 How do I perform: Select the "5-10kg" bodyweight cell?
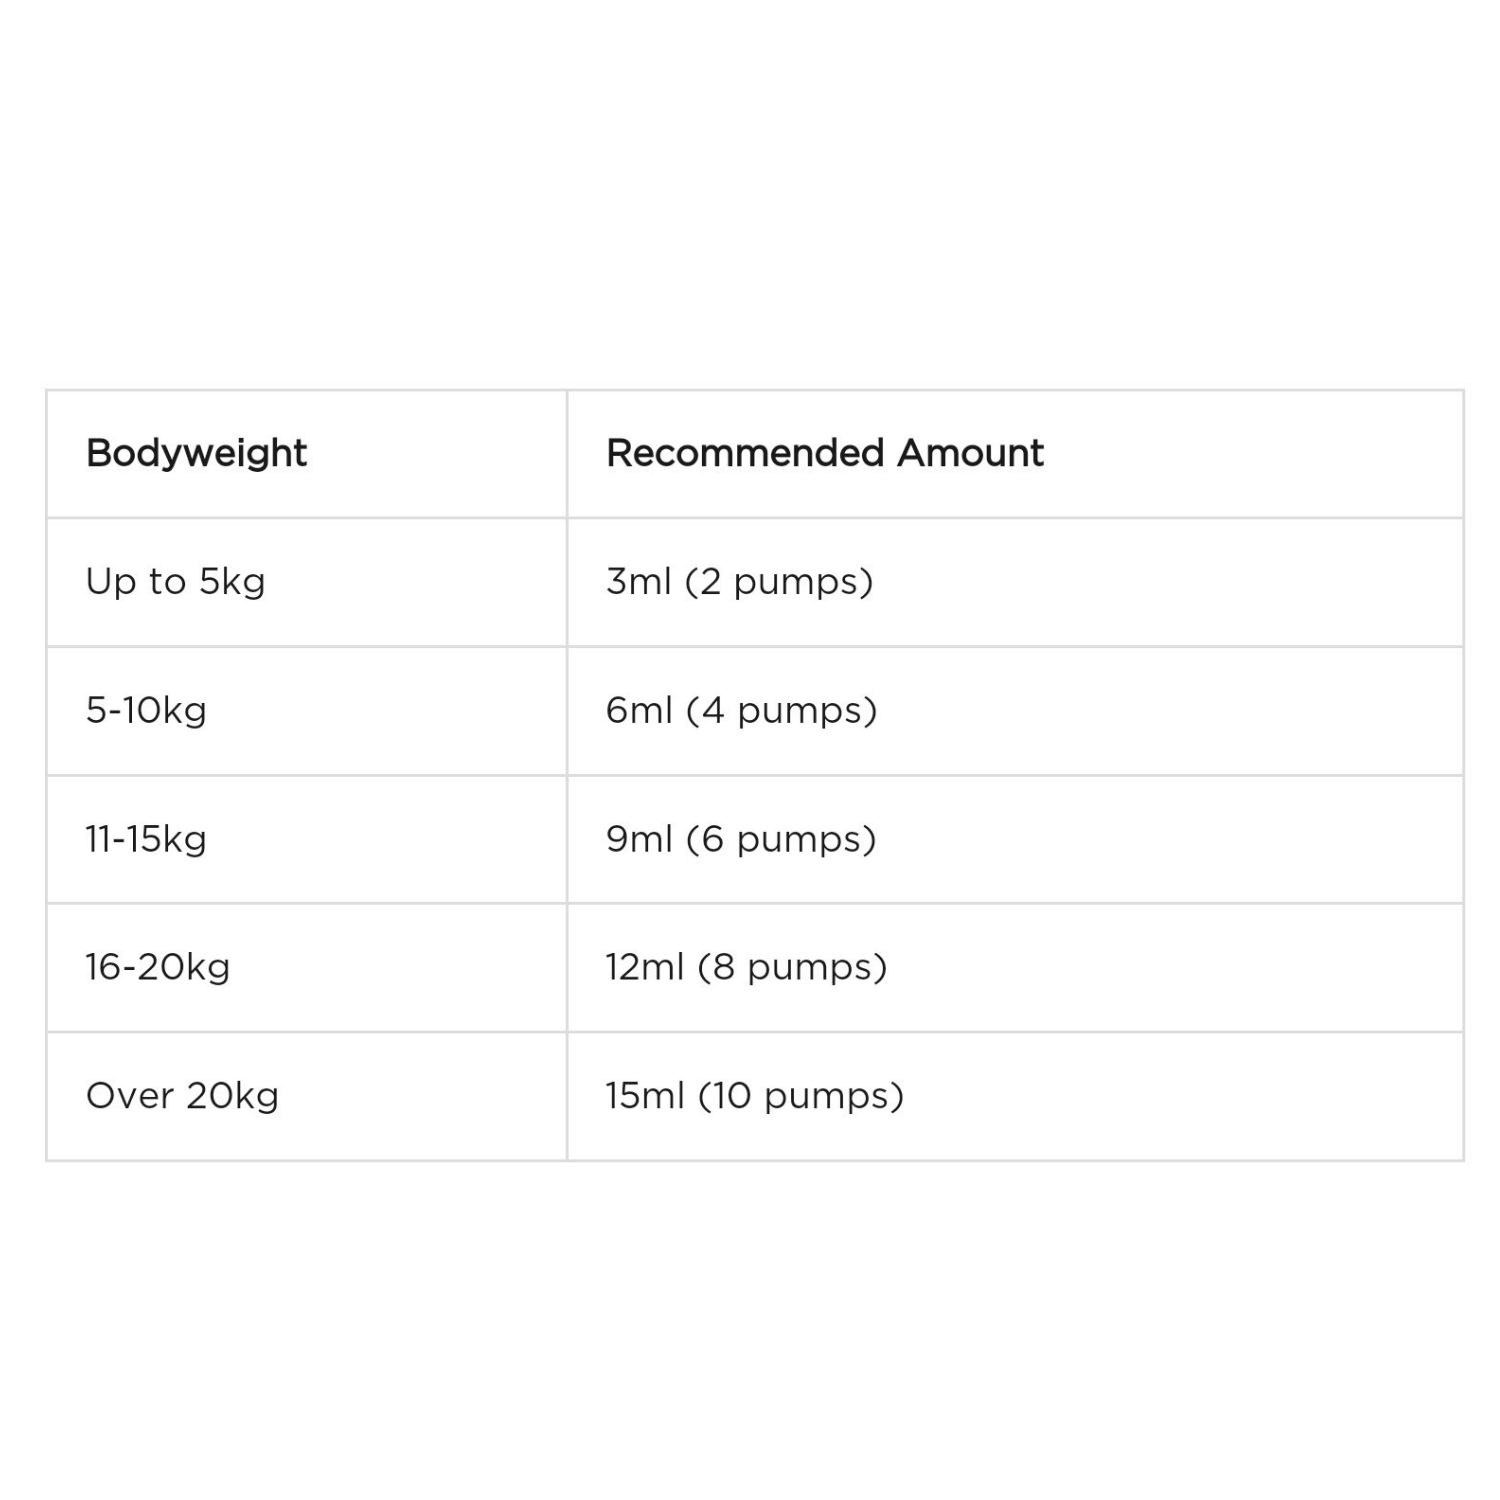click(146, 710)
